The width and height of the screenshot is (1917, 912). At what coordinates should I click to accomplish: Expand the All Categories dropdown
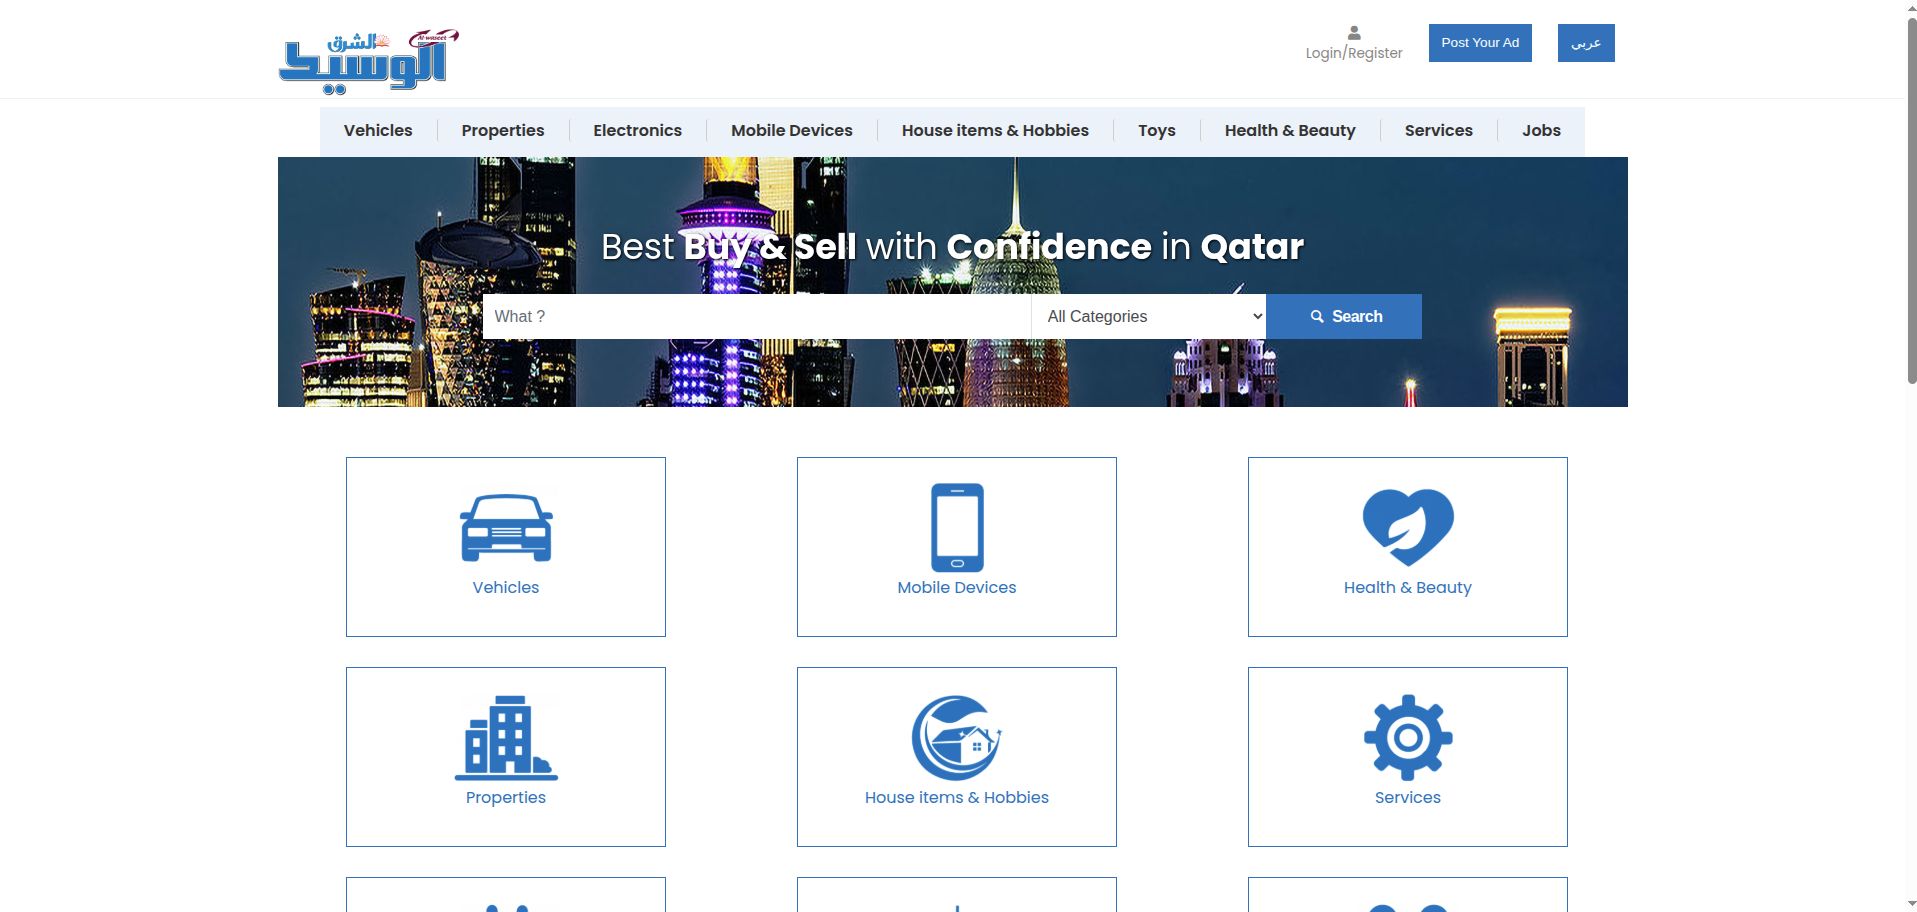(x=1148, y=316)
